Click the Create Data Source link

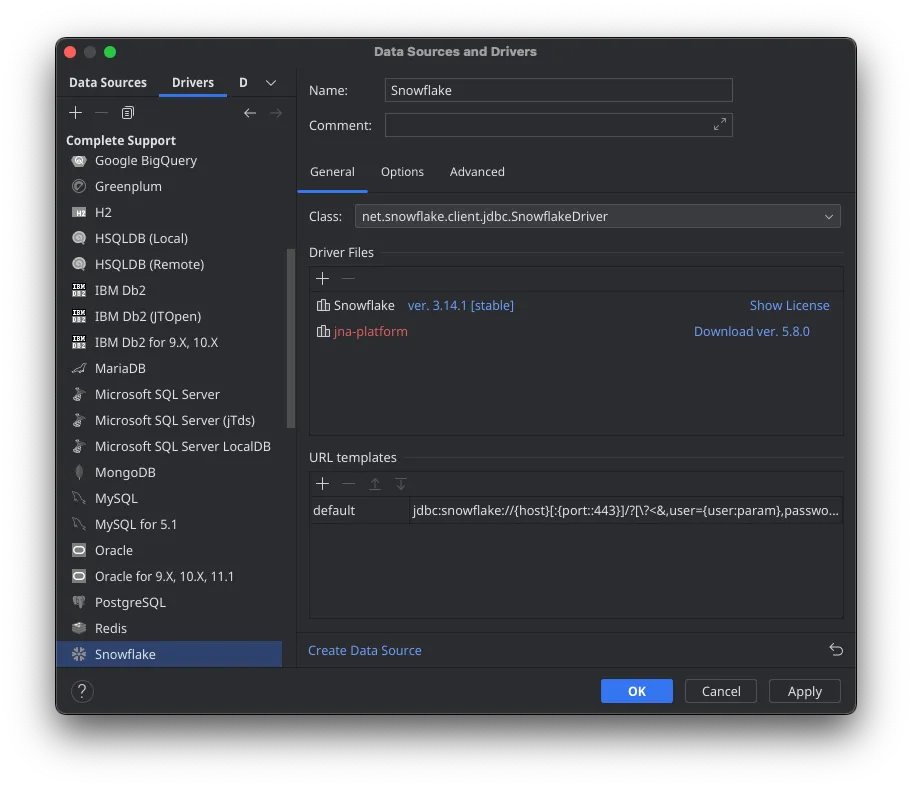pos(365,650)
